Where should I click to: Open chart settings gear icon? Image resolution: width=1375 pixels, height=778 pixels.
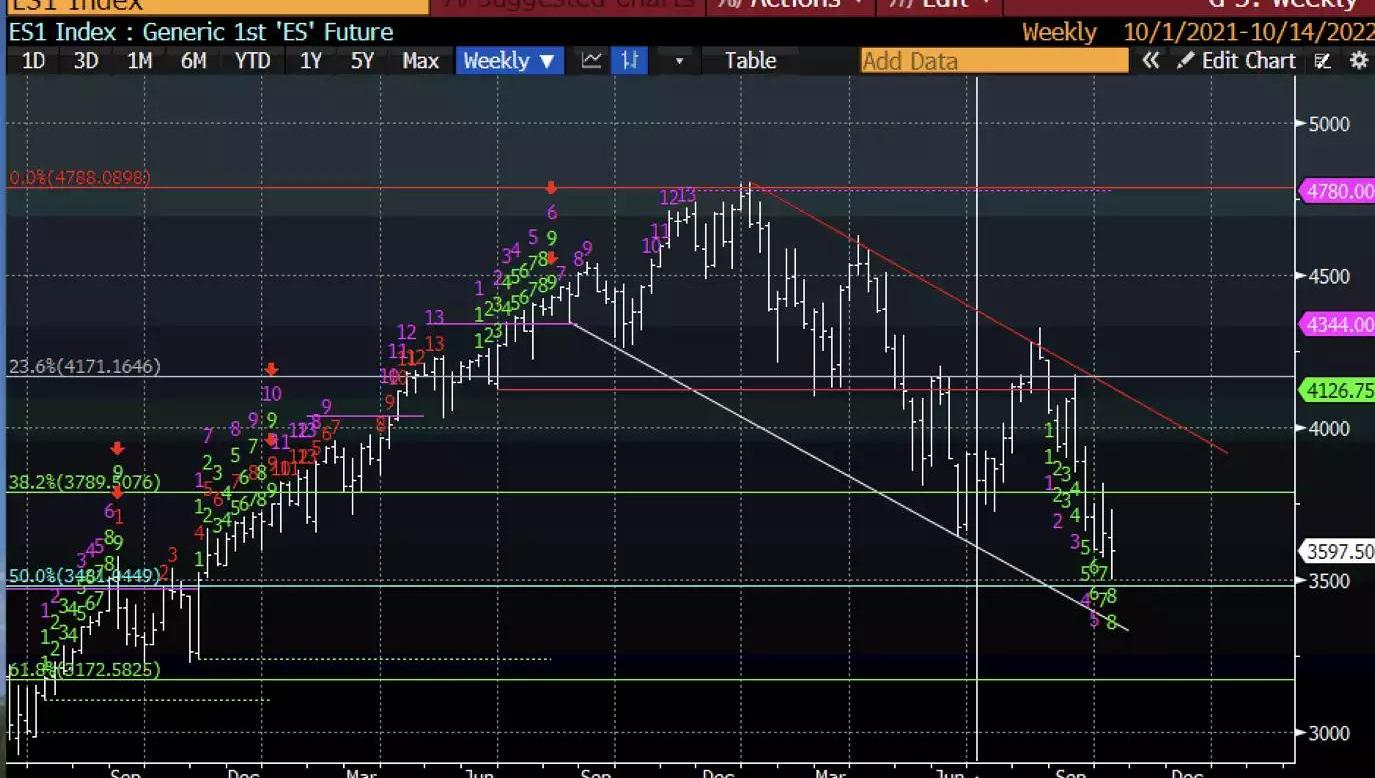coord(1358,61)
